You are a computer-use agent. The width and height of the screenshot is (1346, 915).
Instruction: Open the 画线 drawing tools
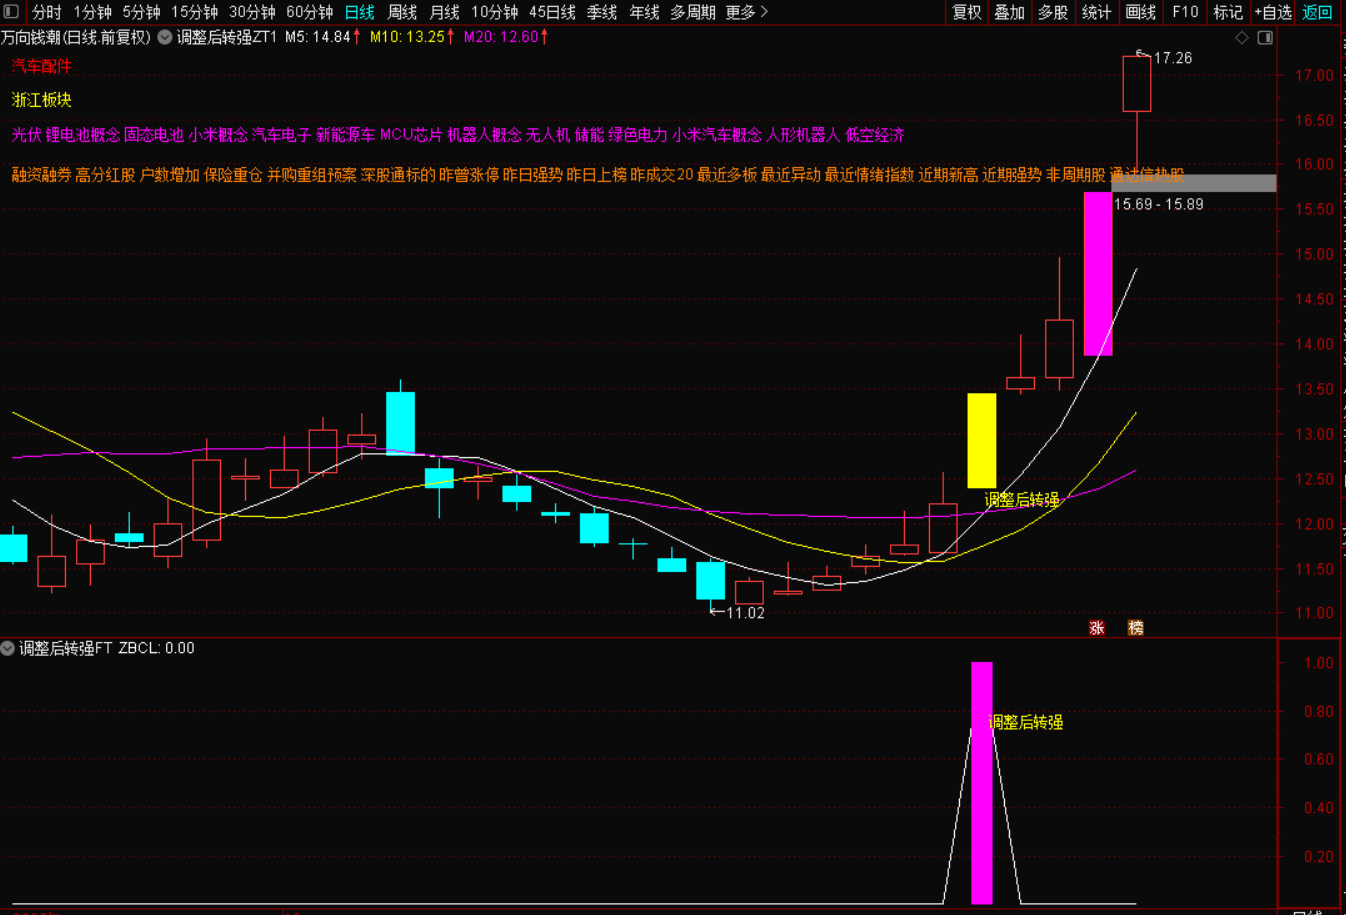pos(1140,12)
